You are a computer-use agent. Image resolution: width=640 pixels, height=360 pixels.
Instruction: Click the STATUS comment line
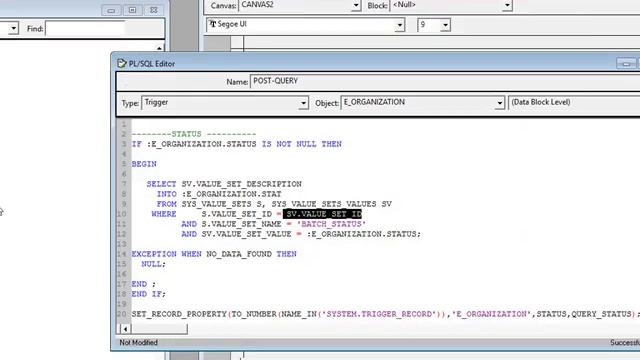tap(194, 134)
